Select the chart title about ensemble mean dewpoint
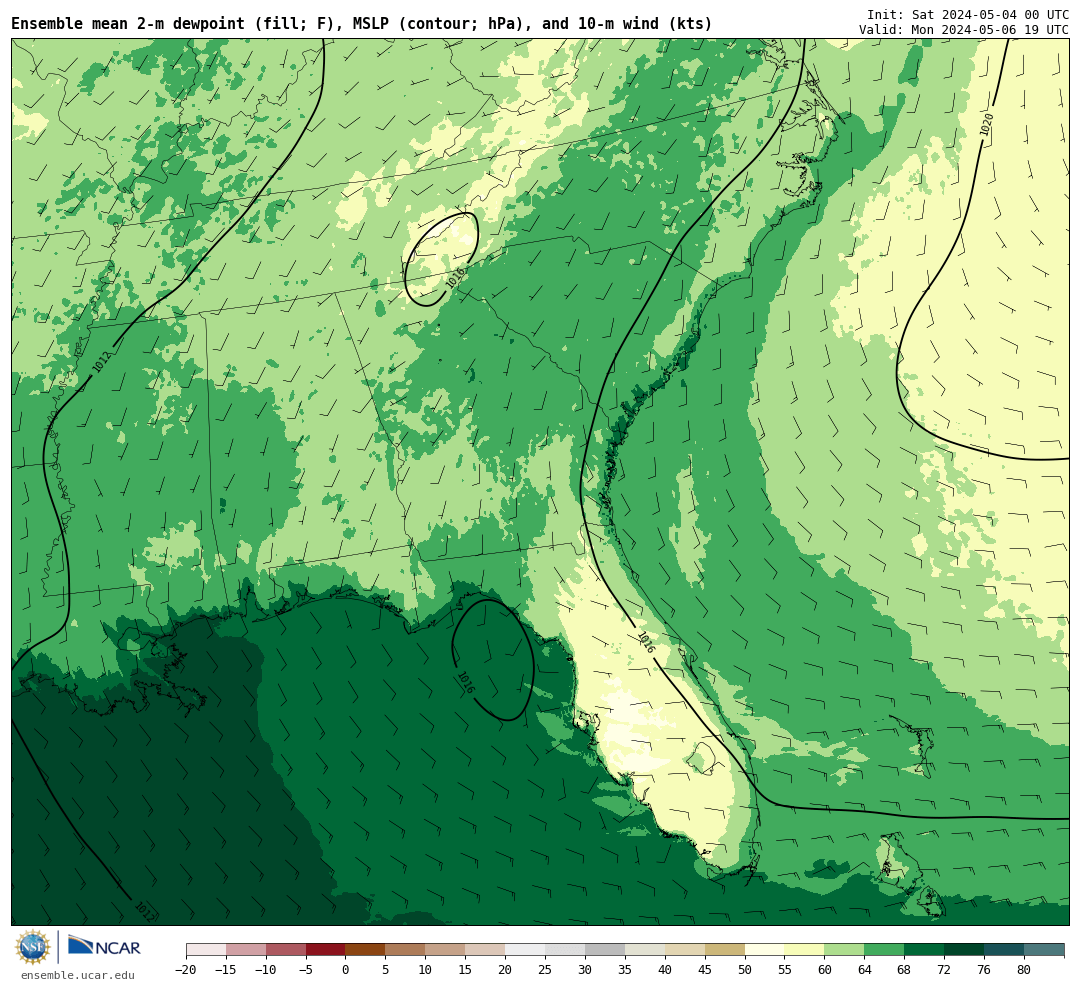 362,23
